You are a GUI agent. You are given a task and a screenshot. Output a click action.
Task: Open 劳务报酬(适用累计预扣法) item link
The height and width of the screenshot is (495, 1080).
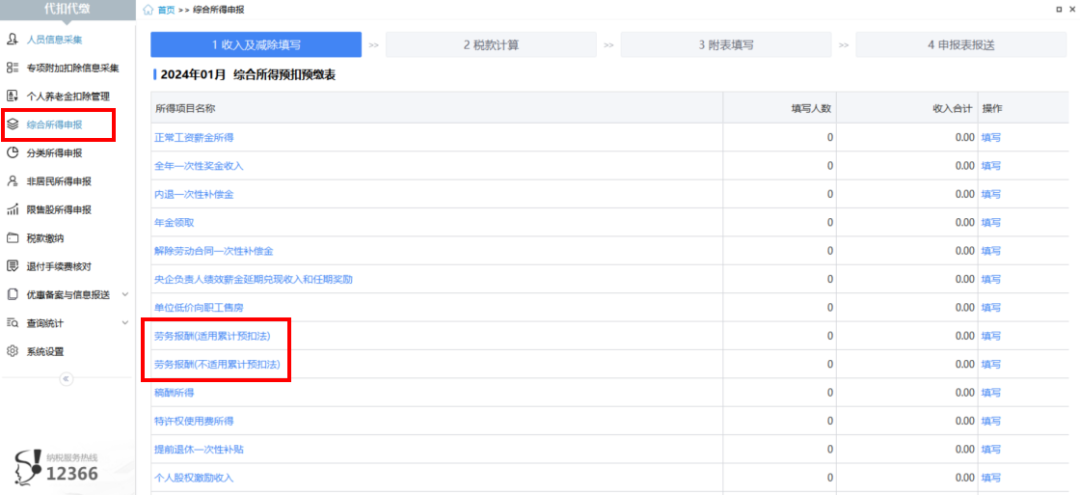[x=212, y=336]
